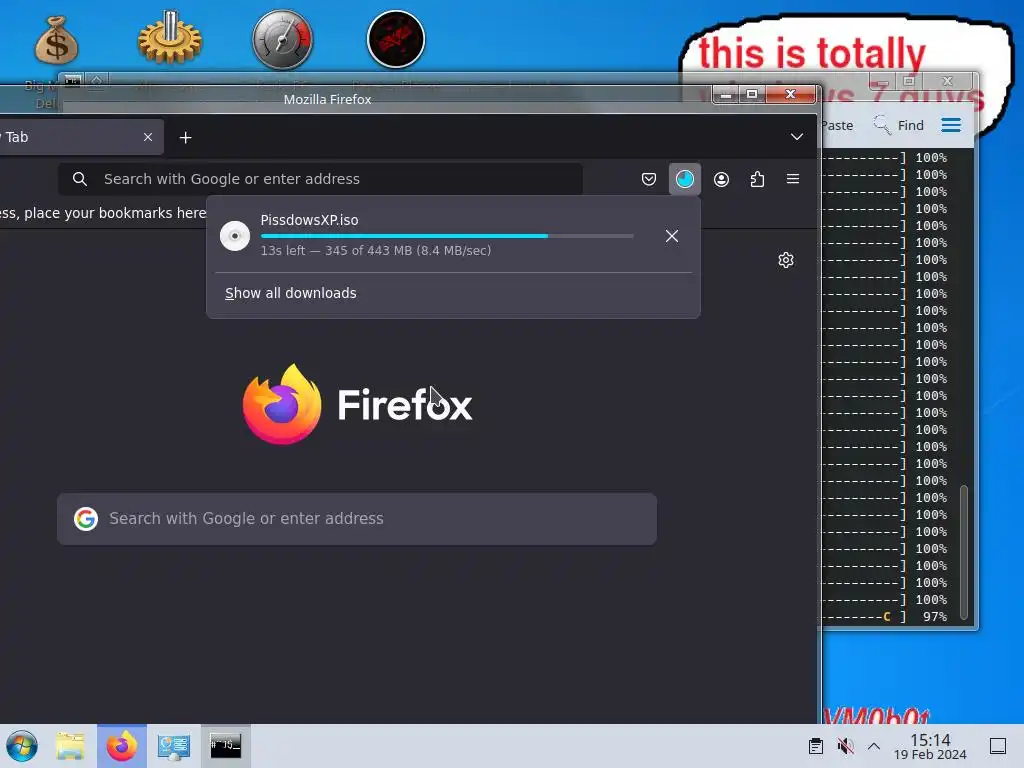Image resolution: width=1024 pixels, height=768 pixels.
Task: Open the Firefox downloads panel button
Action: click(x=684, y=179)
